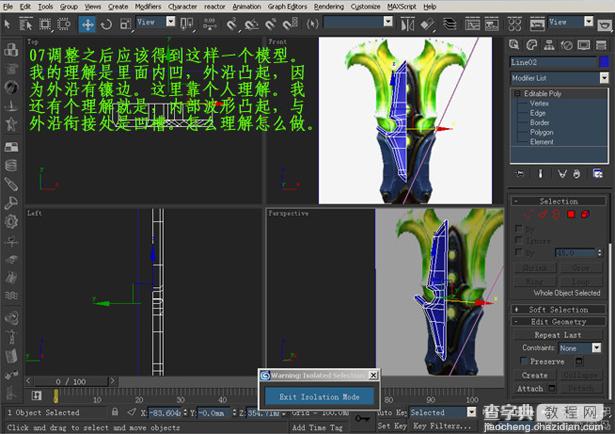Toggle the Select and Manipulate tool

[210, 24]
